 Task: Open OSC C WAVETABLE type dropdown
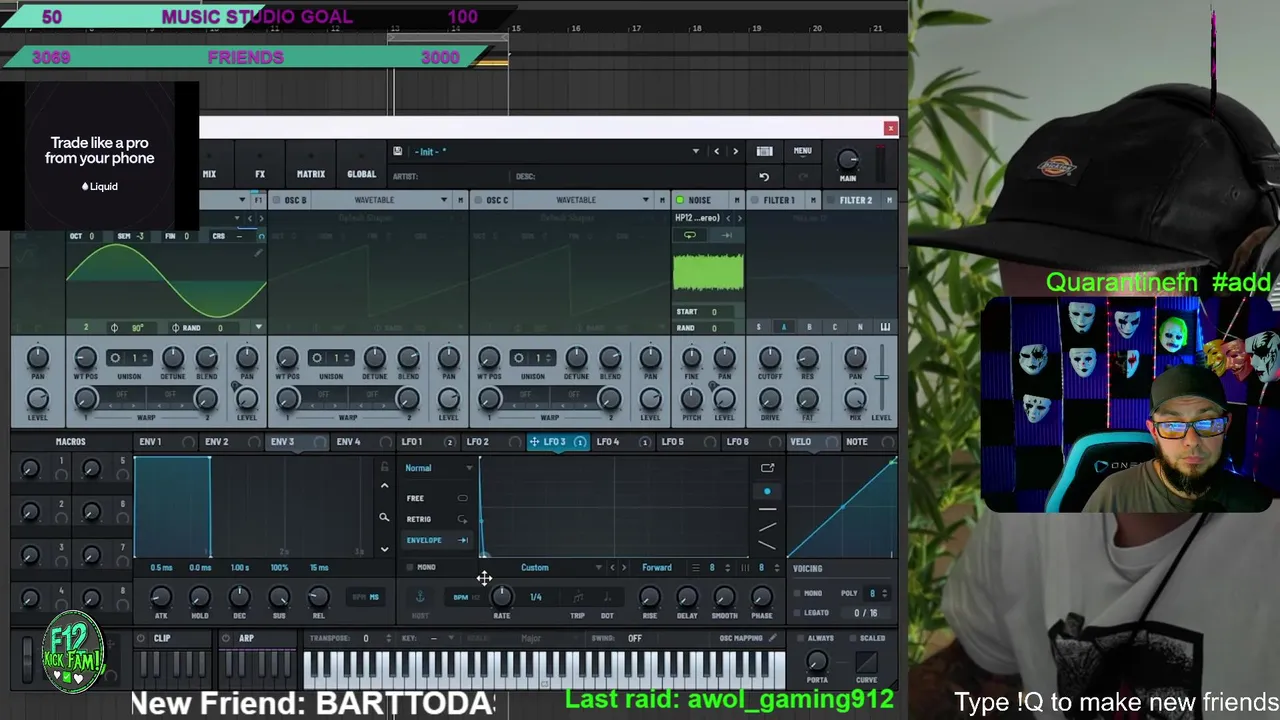(x=646, y=200)
